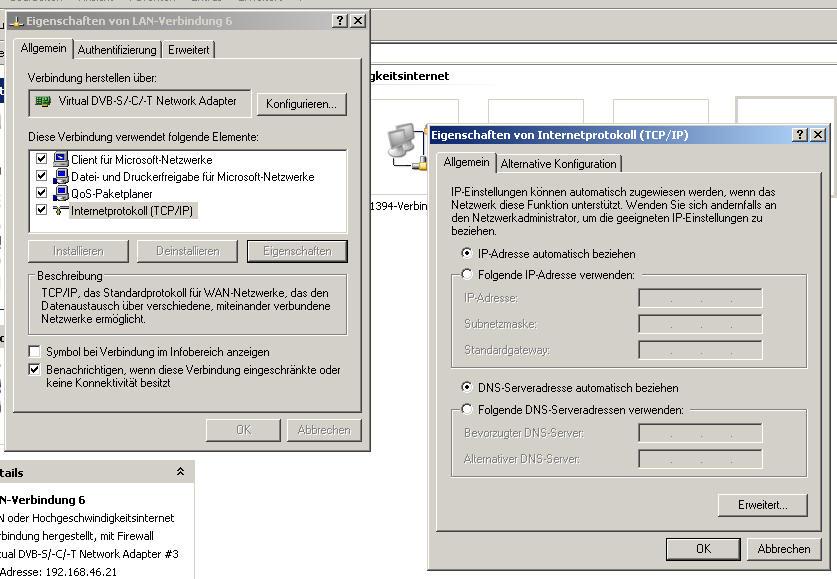This screenshot has width=837, height=579.
Task: Click OK in LAN-Verbindung dialog
Action: tap(243, 430)
